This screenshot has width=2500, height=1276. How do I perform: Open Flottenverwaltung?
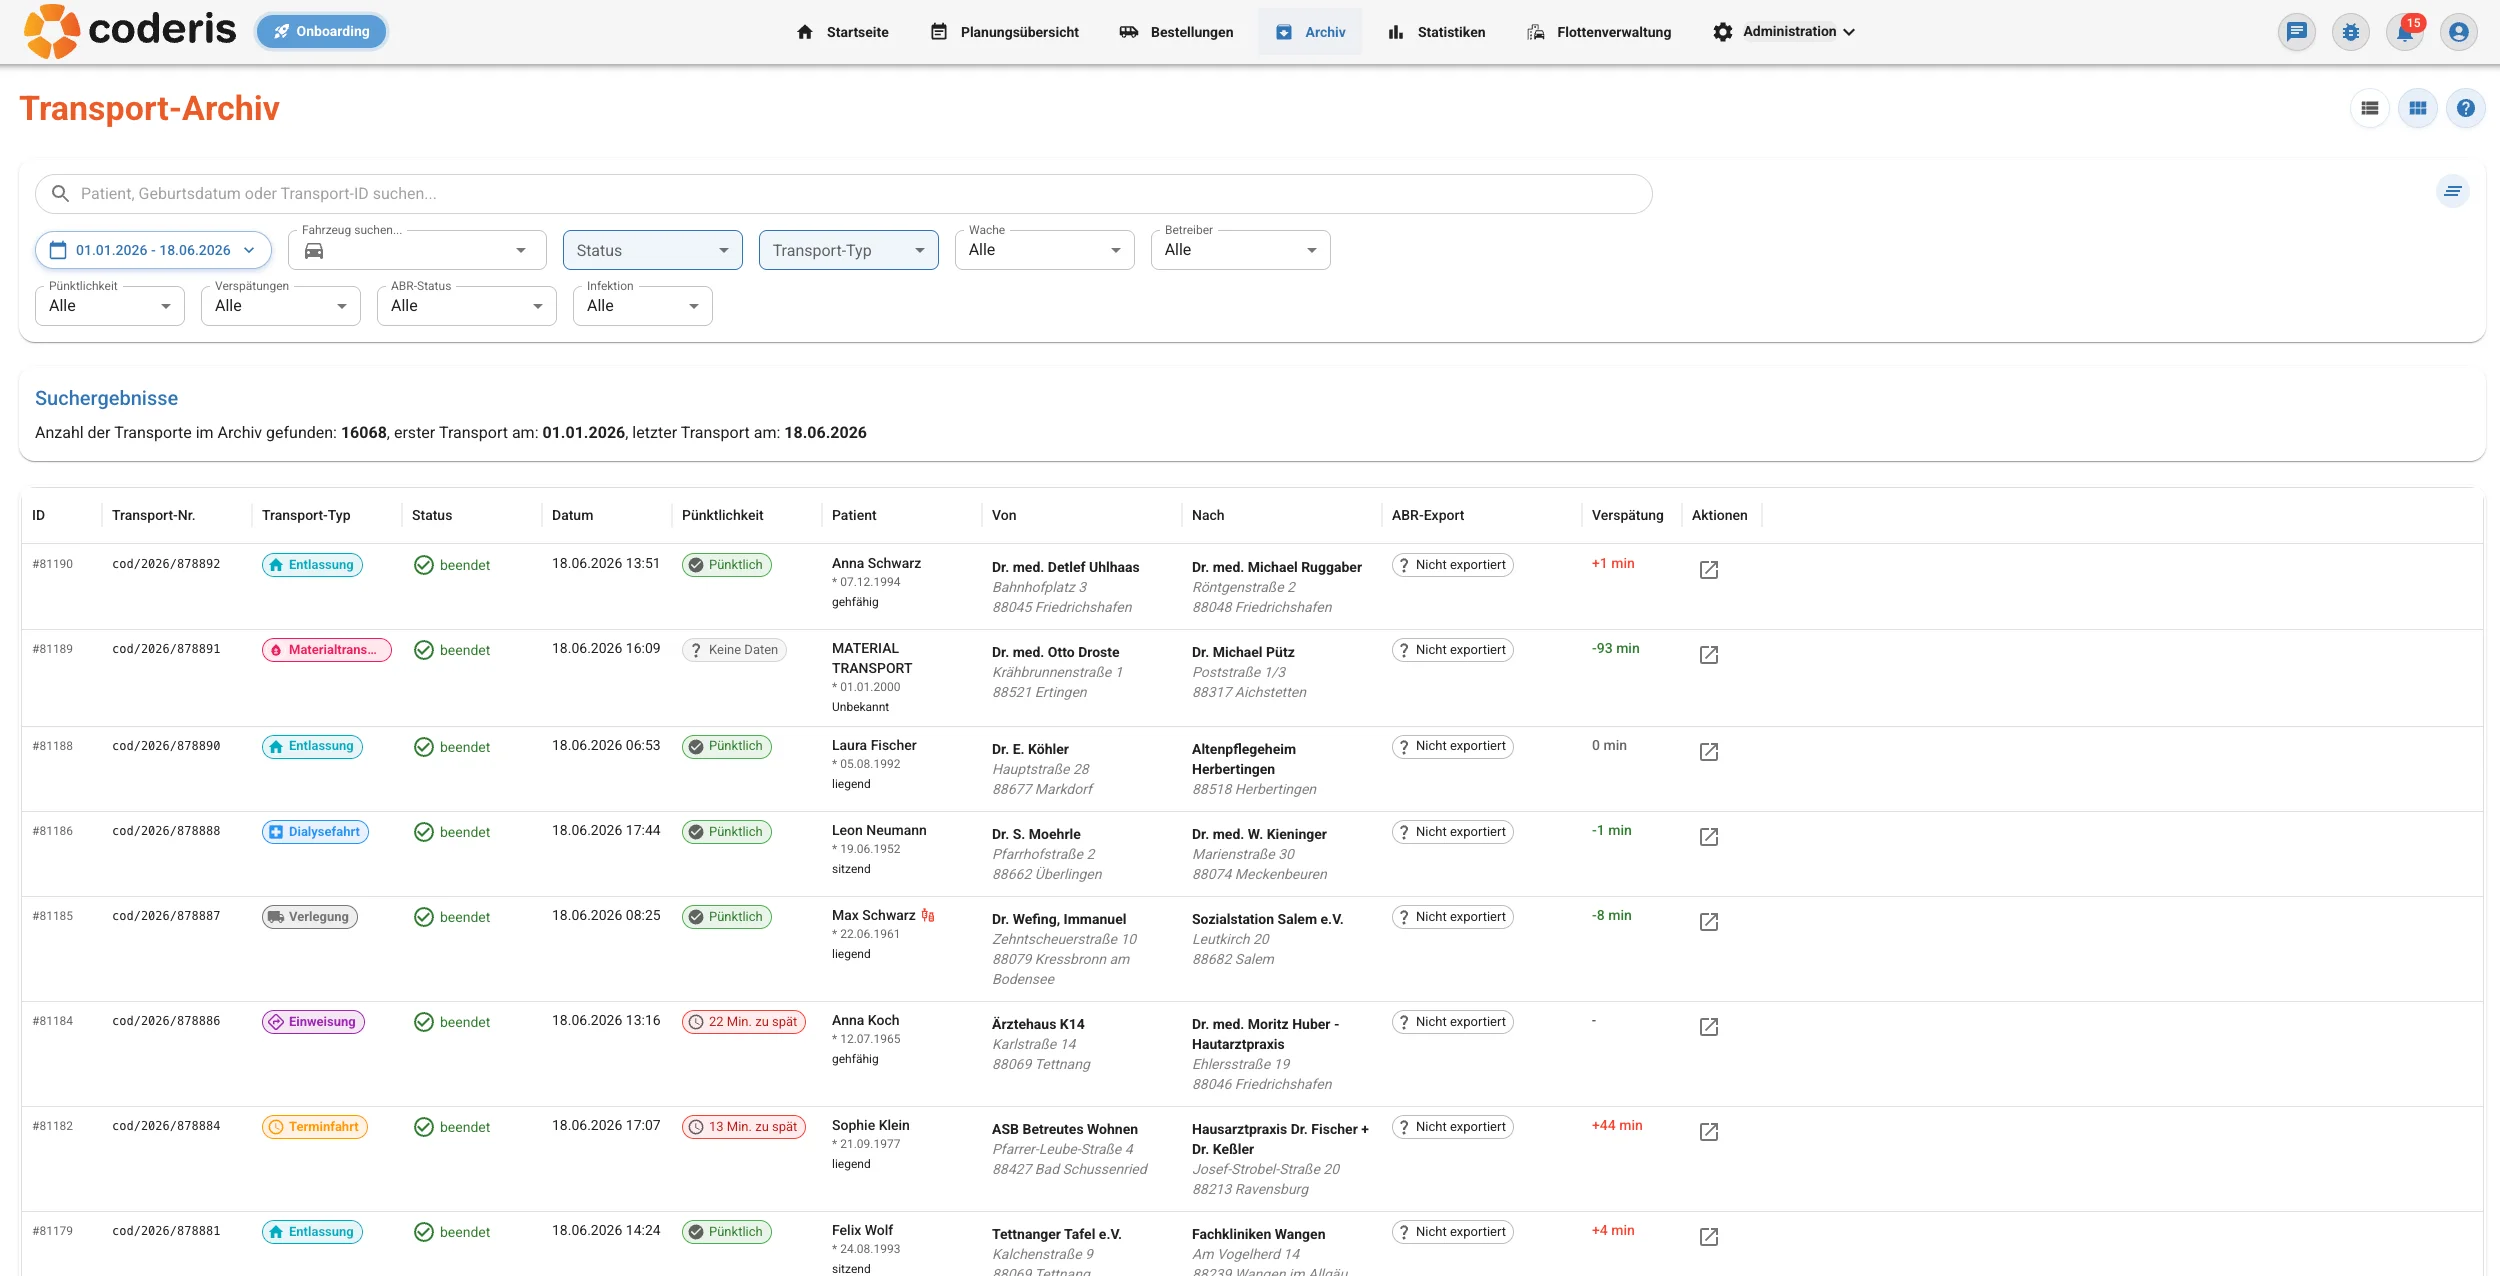click(1598, 32)
